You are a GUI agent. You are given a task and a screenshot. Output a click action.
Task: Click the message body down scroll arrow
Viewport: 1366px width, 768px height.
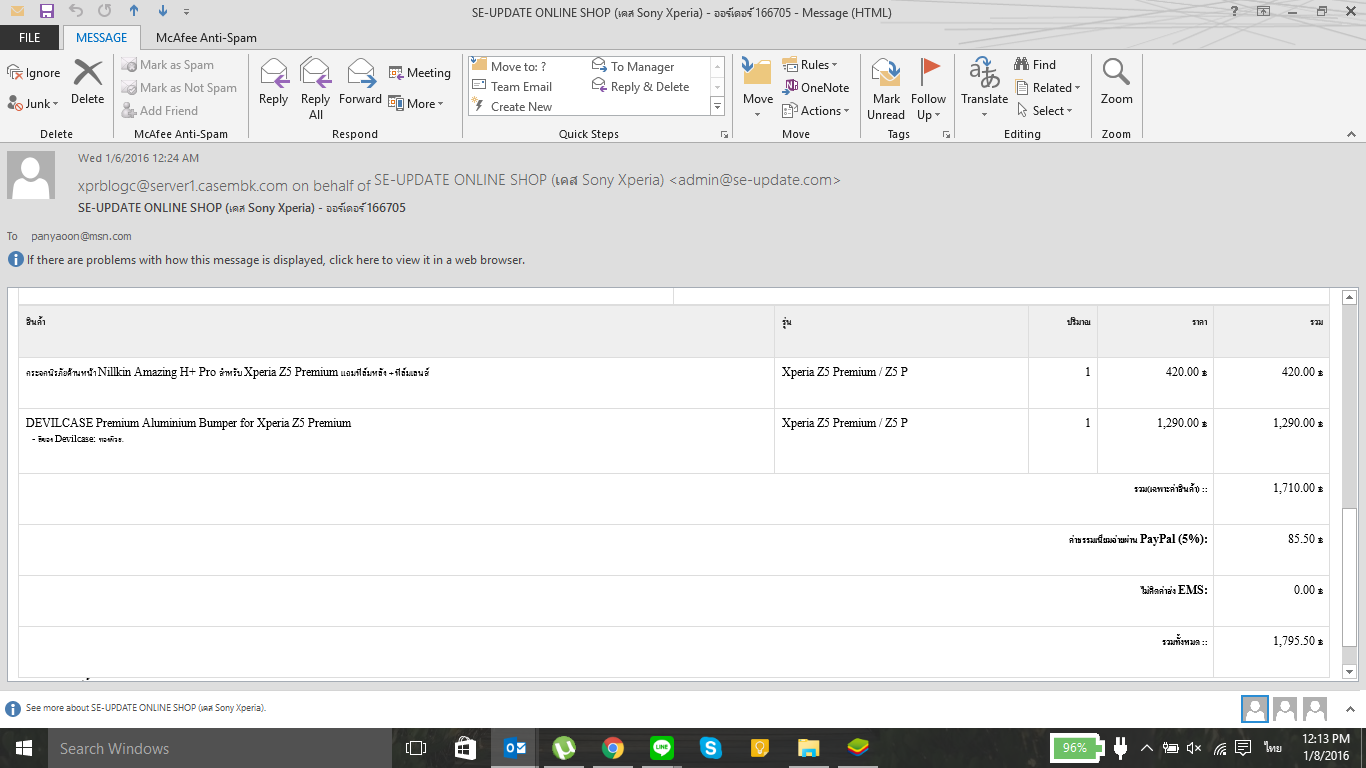point(1349,672)
